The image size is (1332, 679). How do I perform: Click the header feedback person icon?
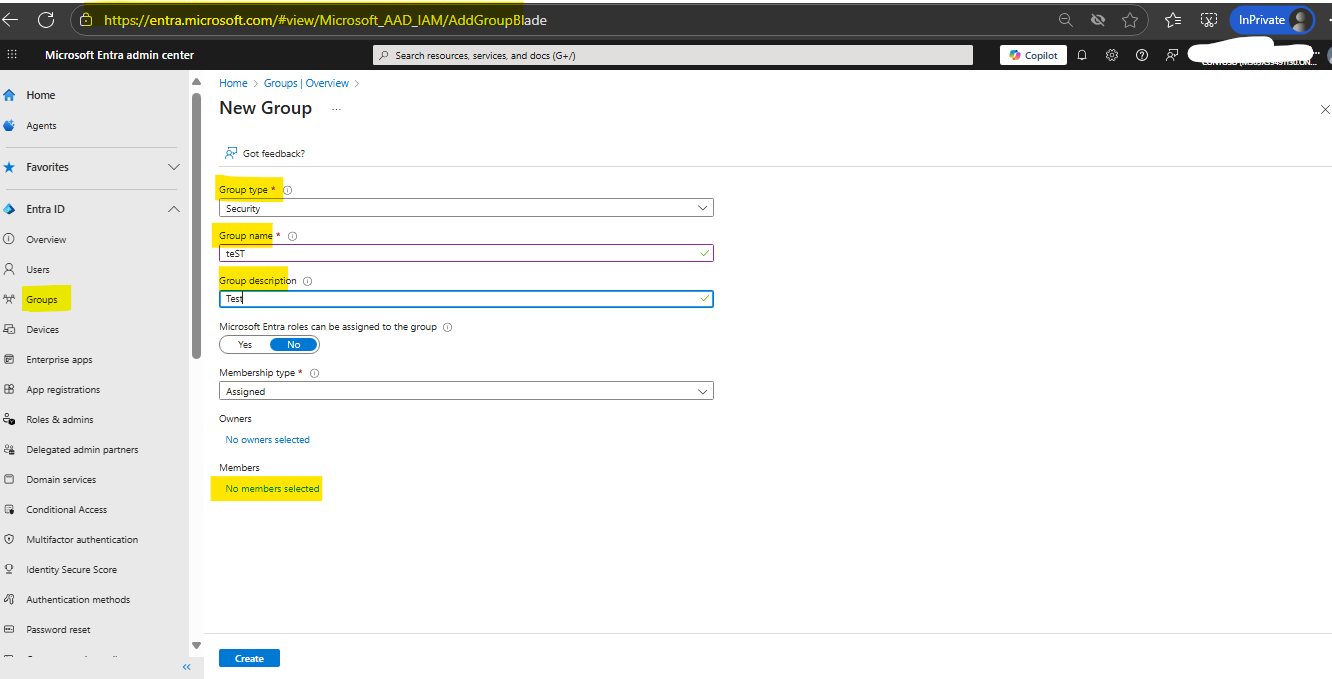[1171, 55]
